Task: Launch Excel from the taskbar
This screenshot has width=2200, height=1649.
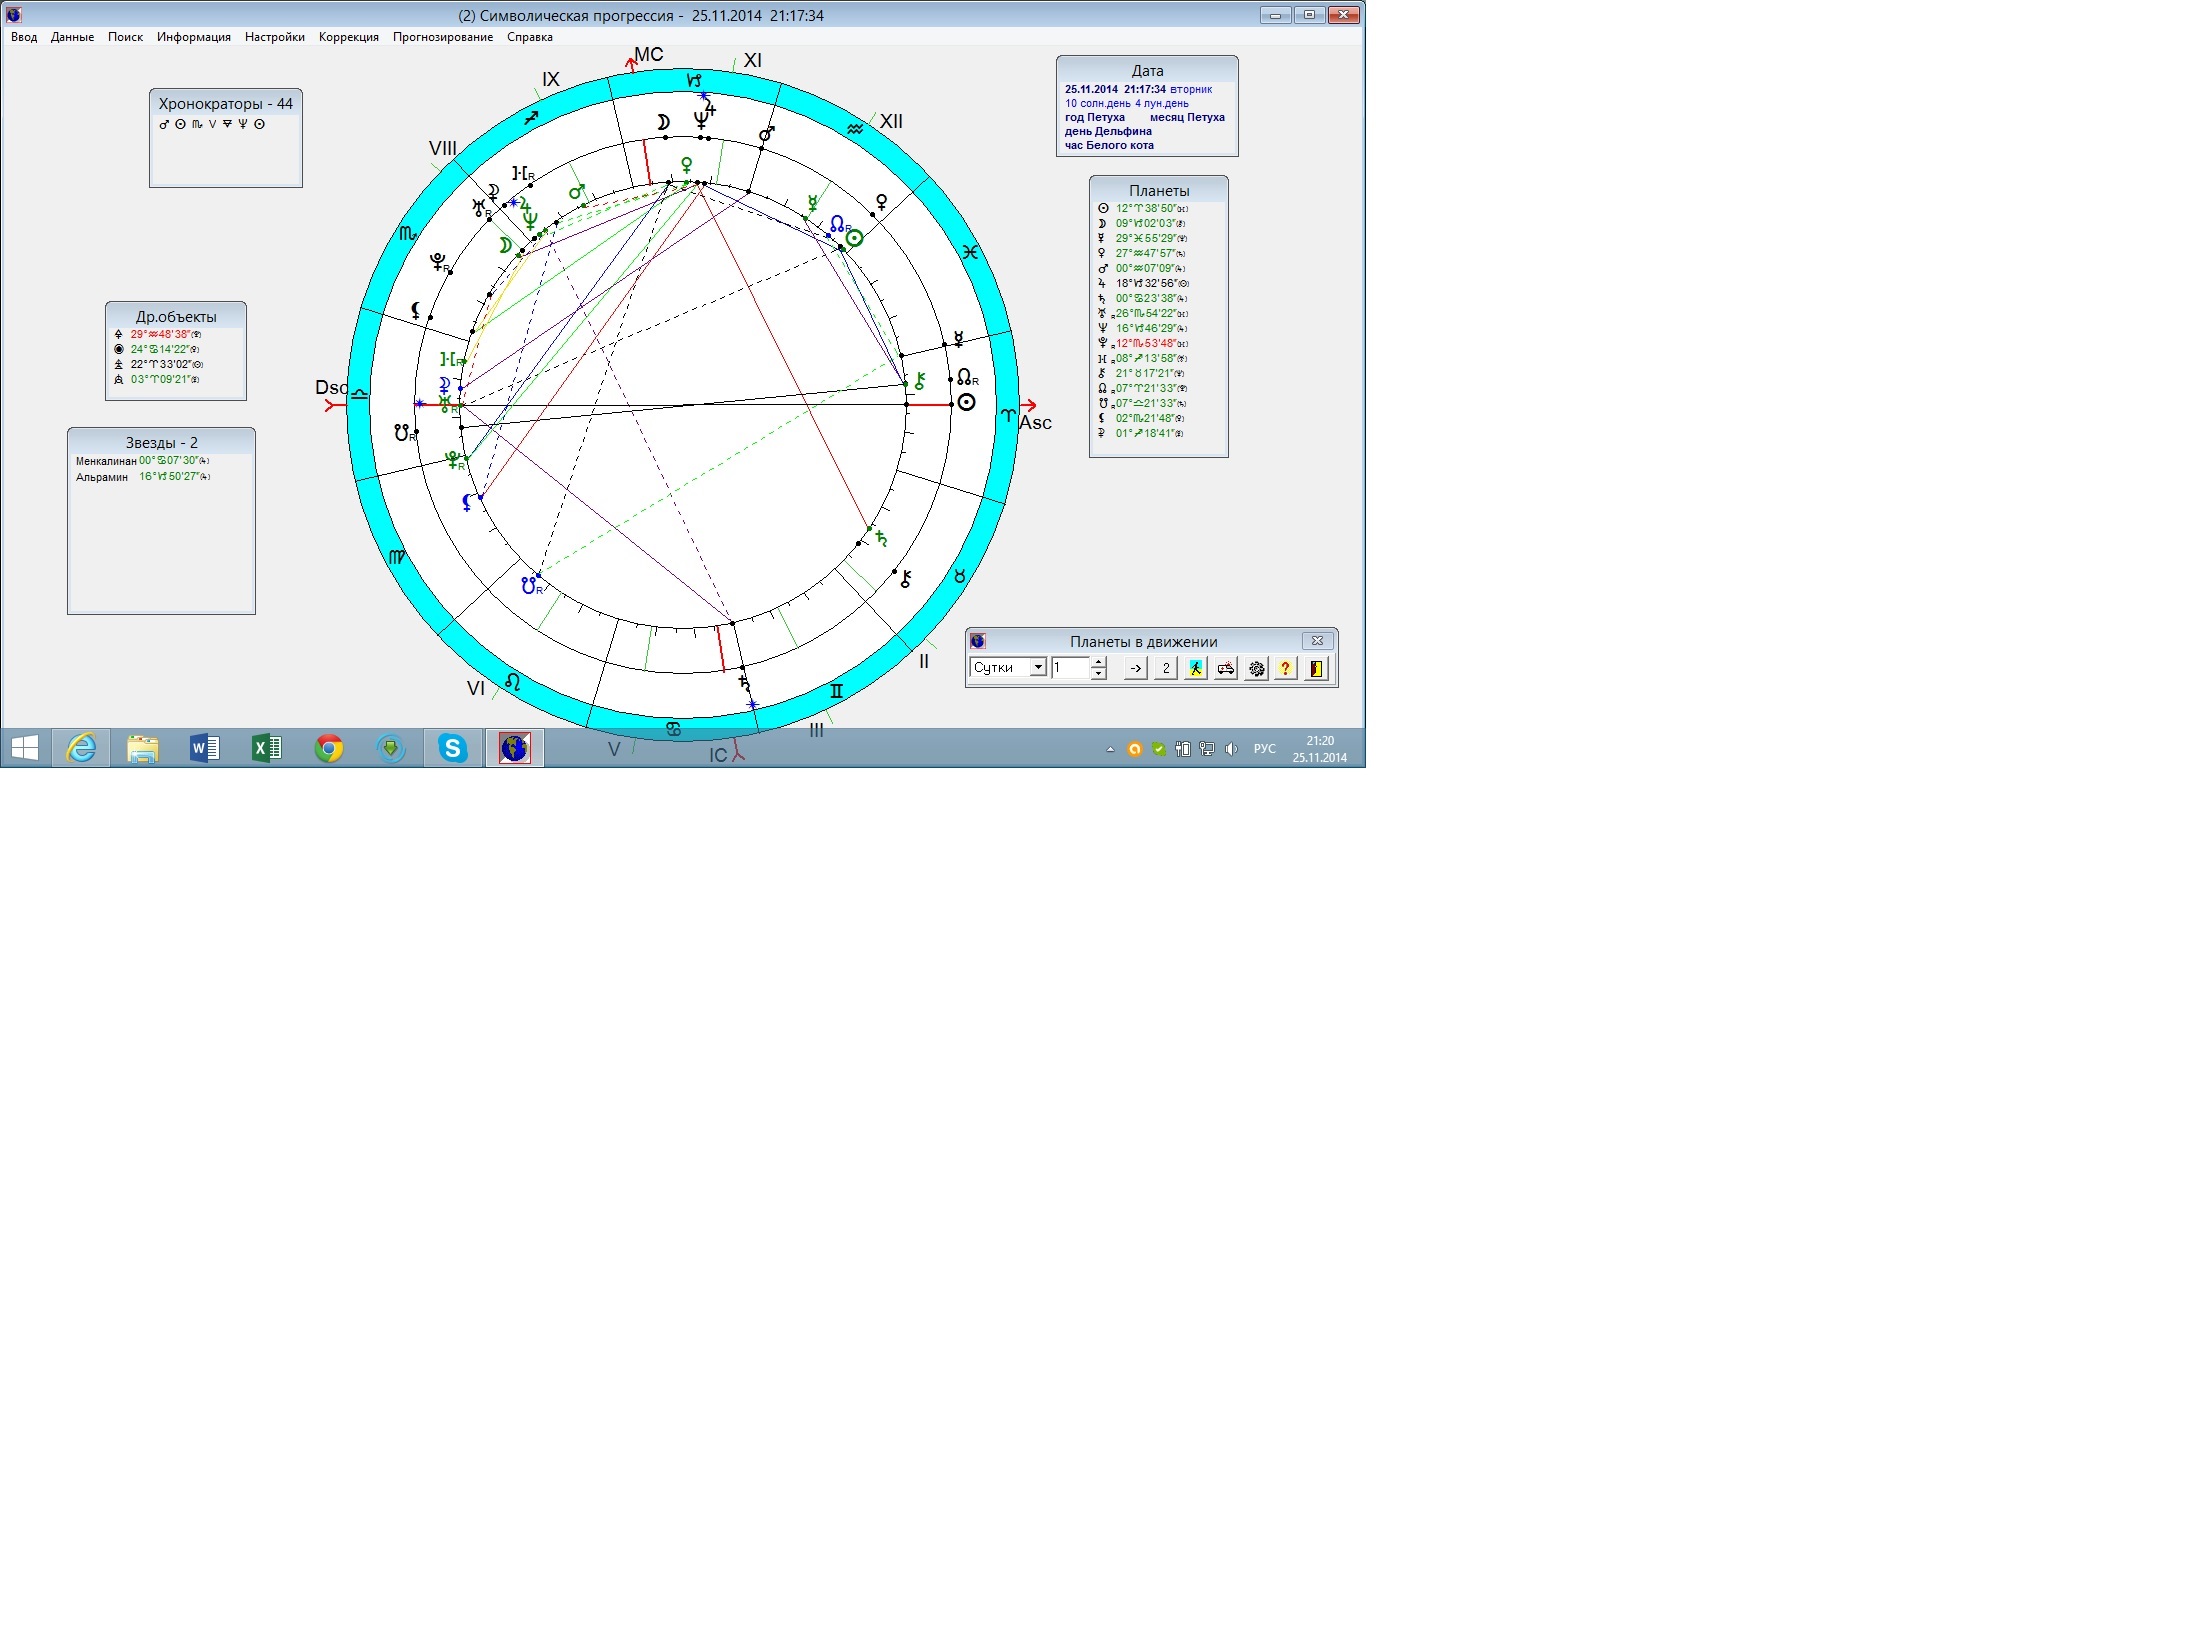Action: (267, 748)
